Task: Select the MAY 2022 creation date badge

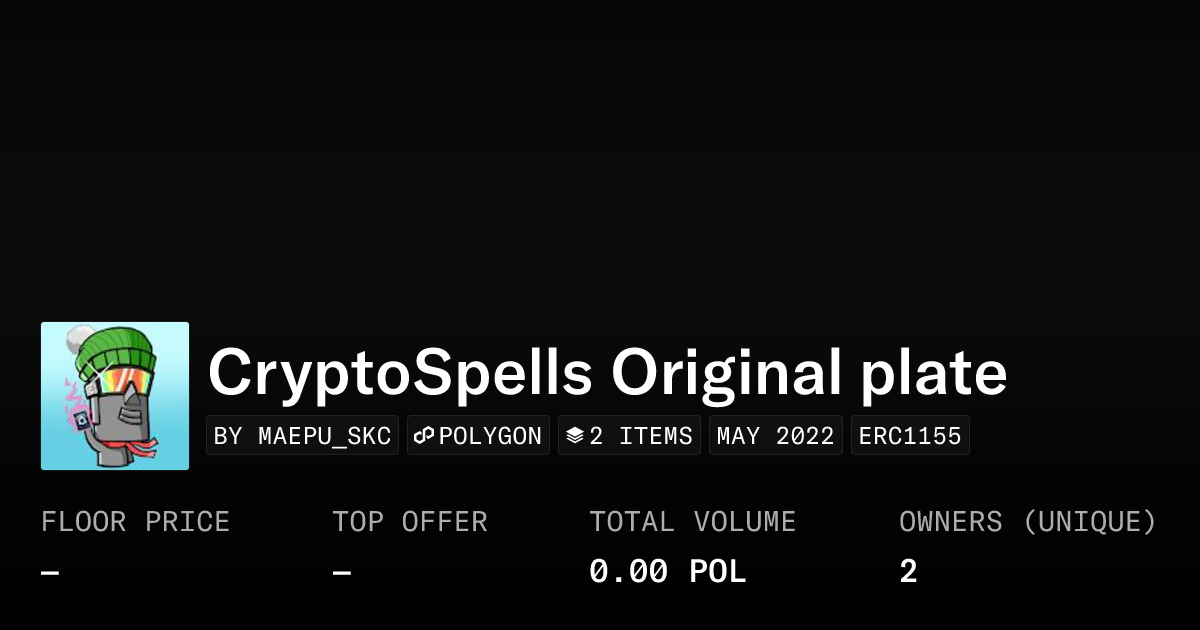Action: click(775, 436)
